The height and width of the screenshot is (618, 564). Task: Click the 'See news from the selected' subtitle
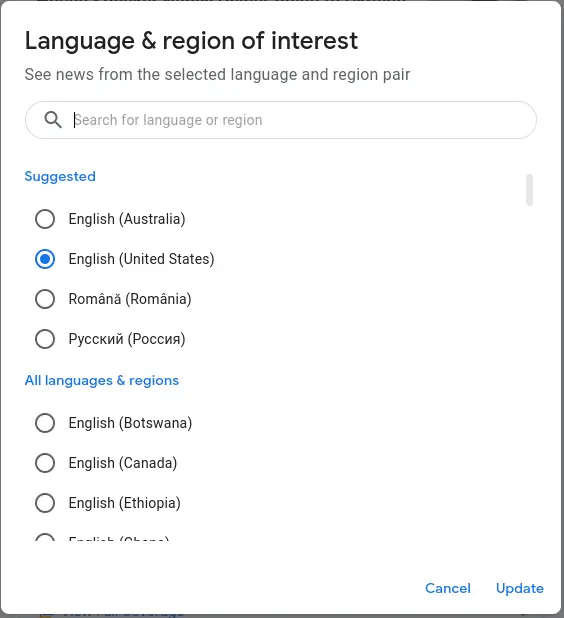coord(217,74)
